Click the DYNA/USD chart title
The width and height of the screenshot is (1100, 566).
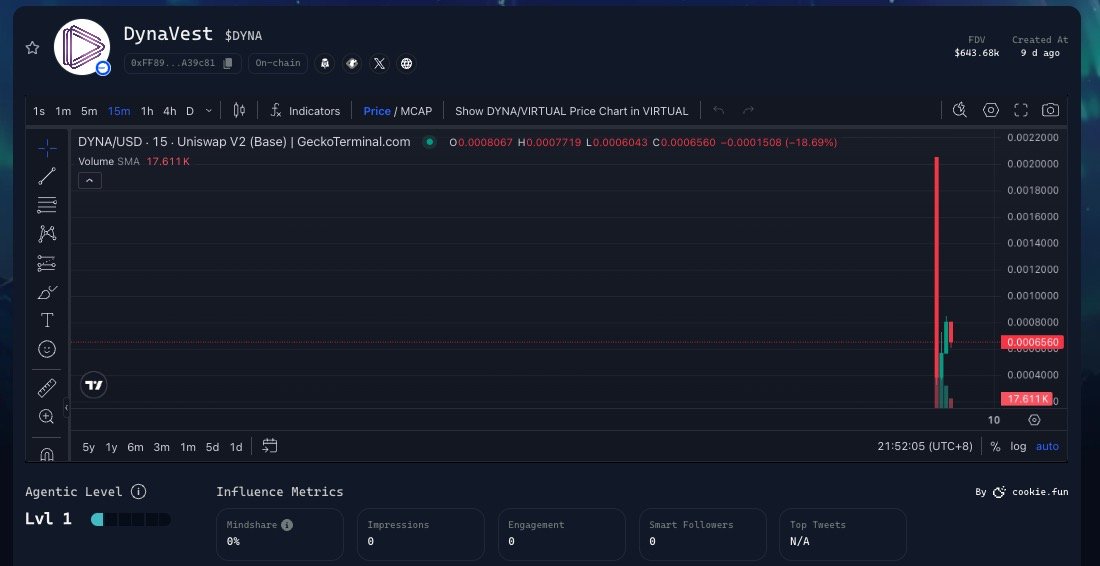pos(244,142)
